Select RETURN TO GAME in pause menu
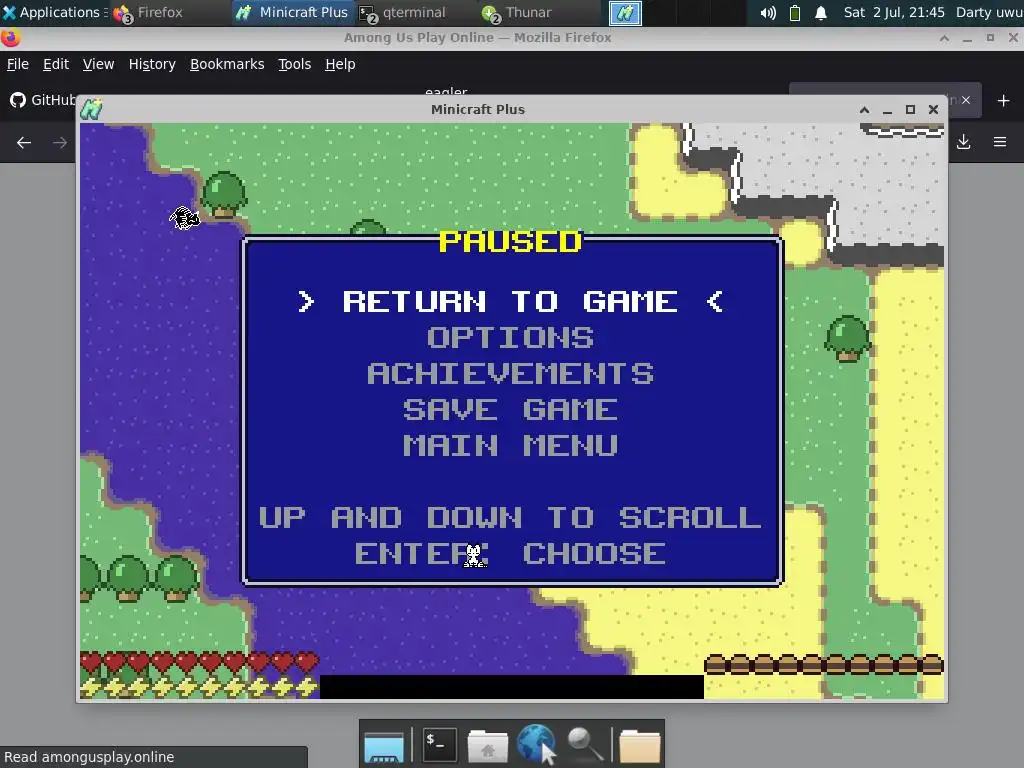1024x768 pixels. click(510, 302)
